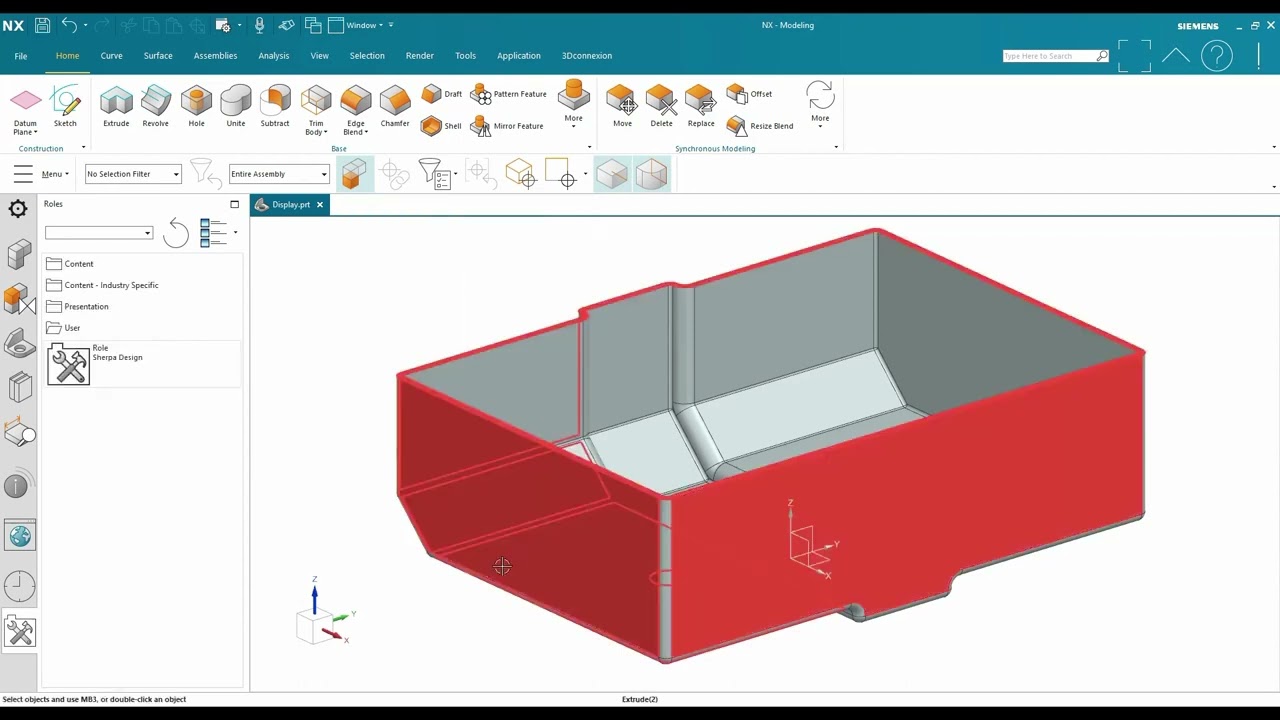1280x720 pixels.
Task: Maximize the Roles panel checkbox icon
Action: coord(235,204)
